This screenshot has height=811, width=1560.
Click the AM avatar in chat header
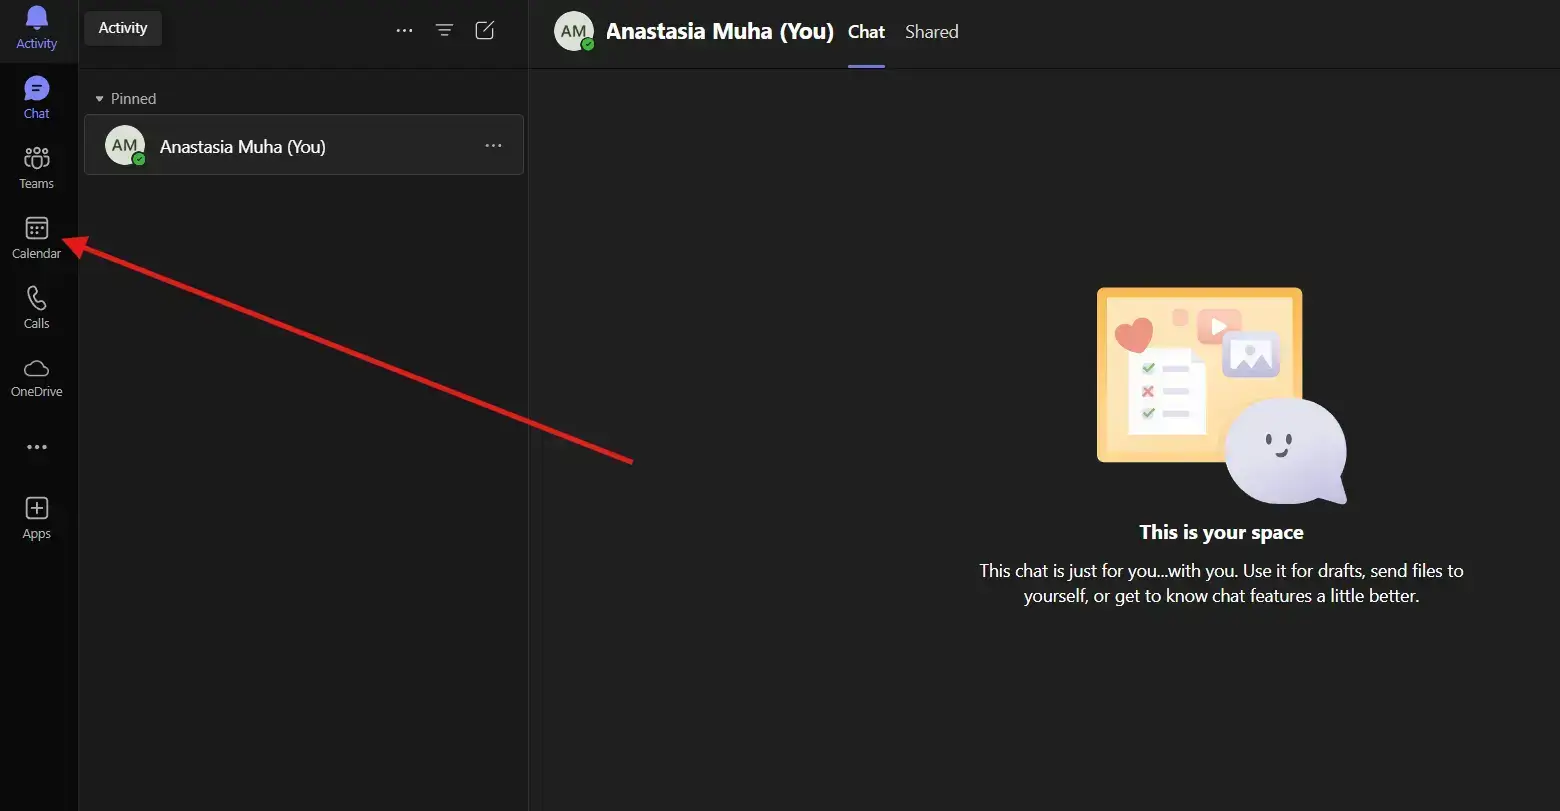click(574, 32)
